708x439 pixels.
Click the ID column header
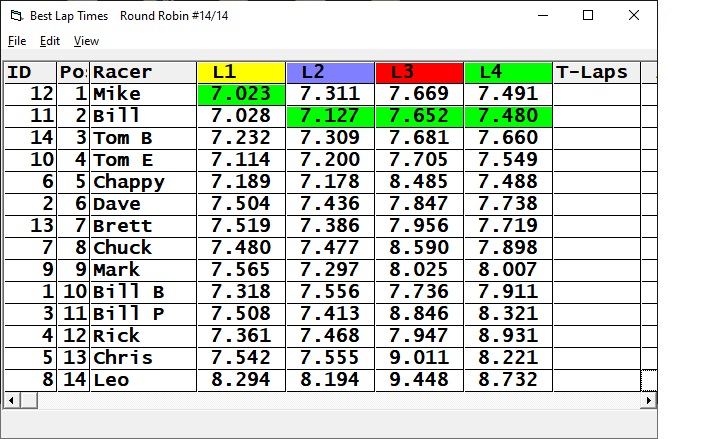point(30,72)
